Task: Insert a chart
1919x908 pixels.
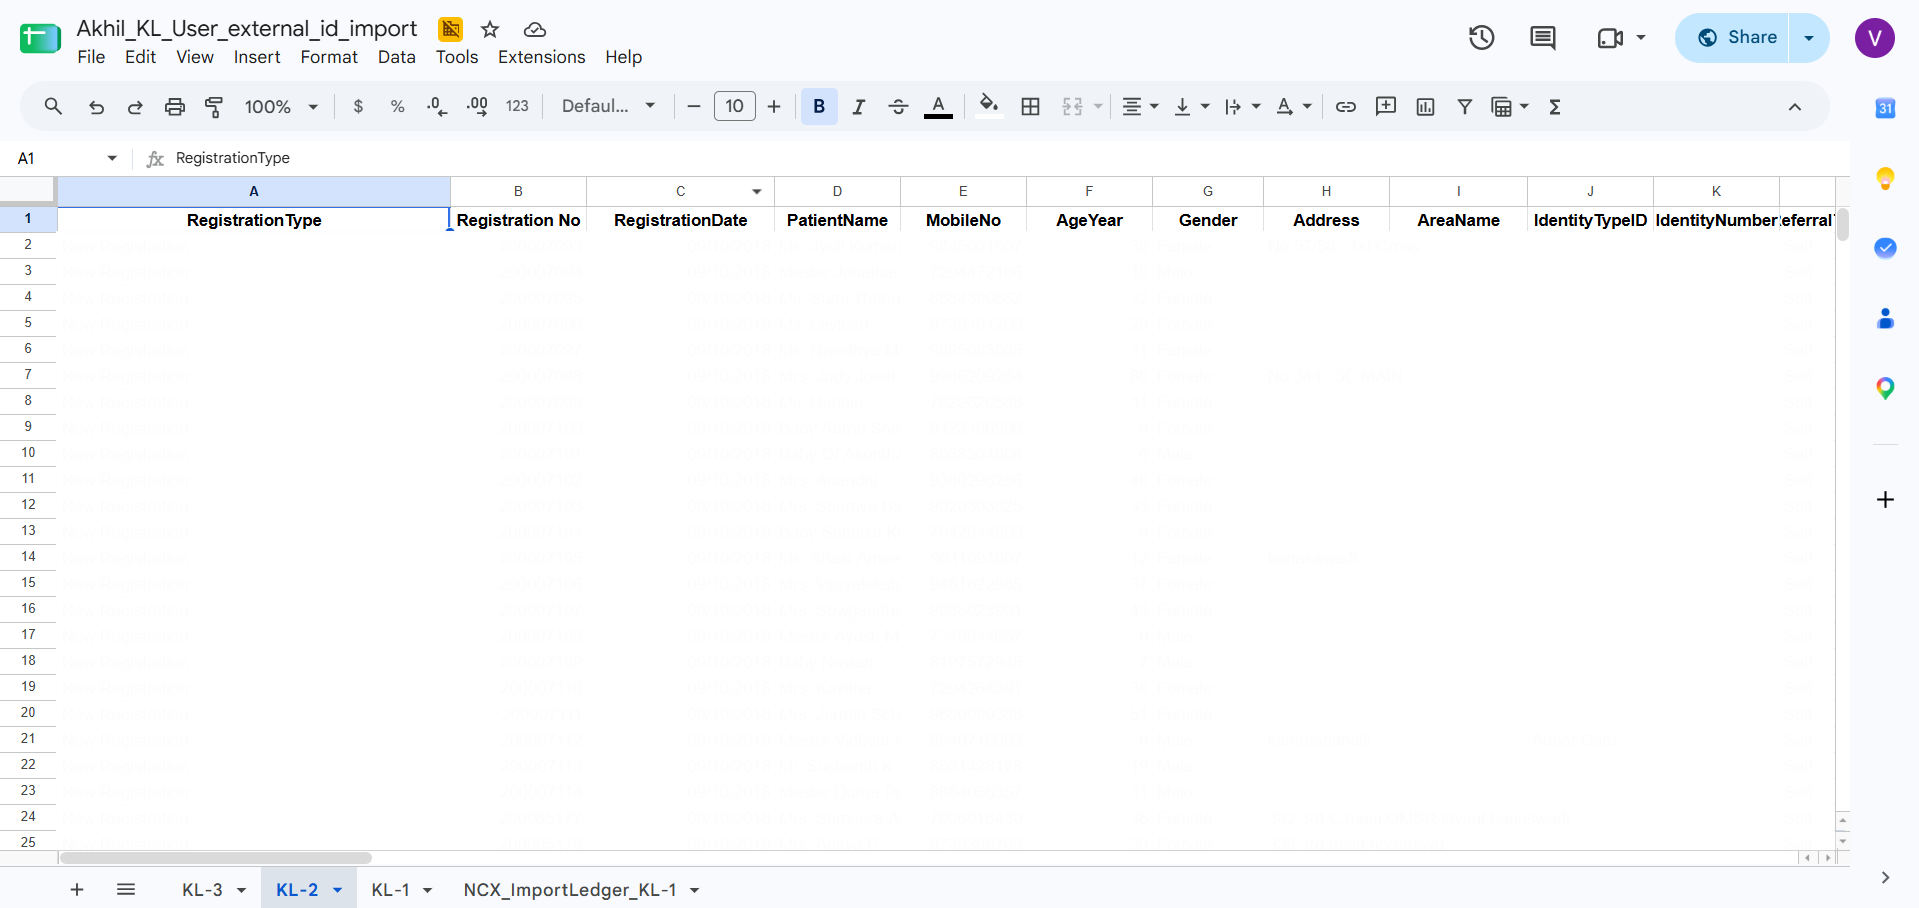Action: click(1426, 106)
